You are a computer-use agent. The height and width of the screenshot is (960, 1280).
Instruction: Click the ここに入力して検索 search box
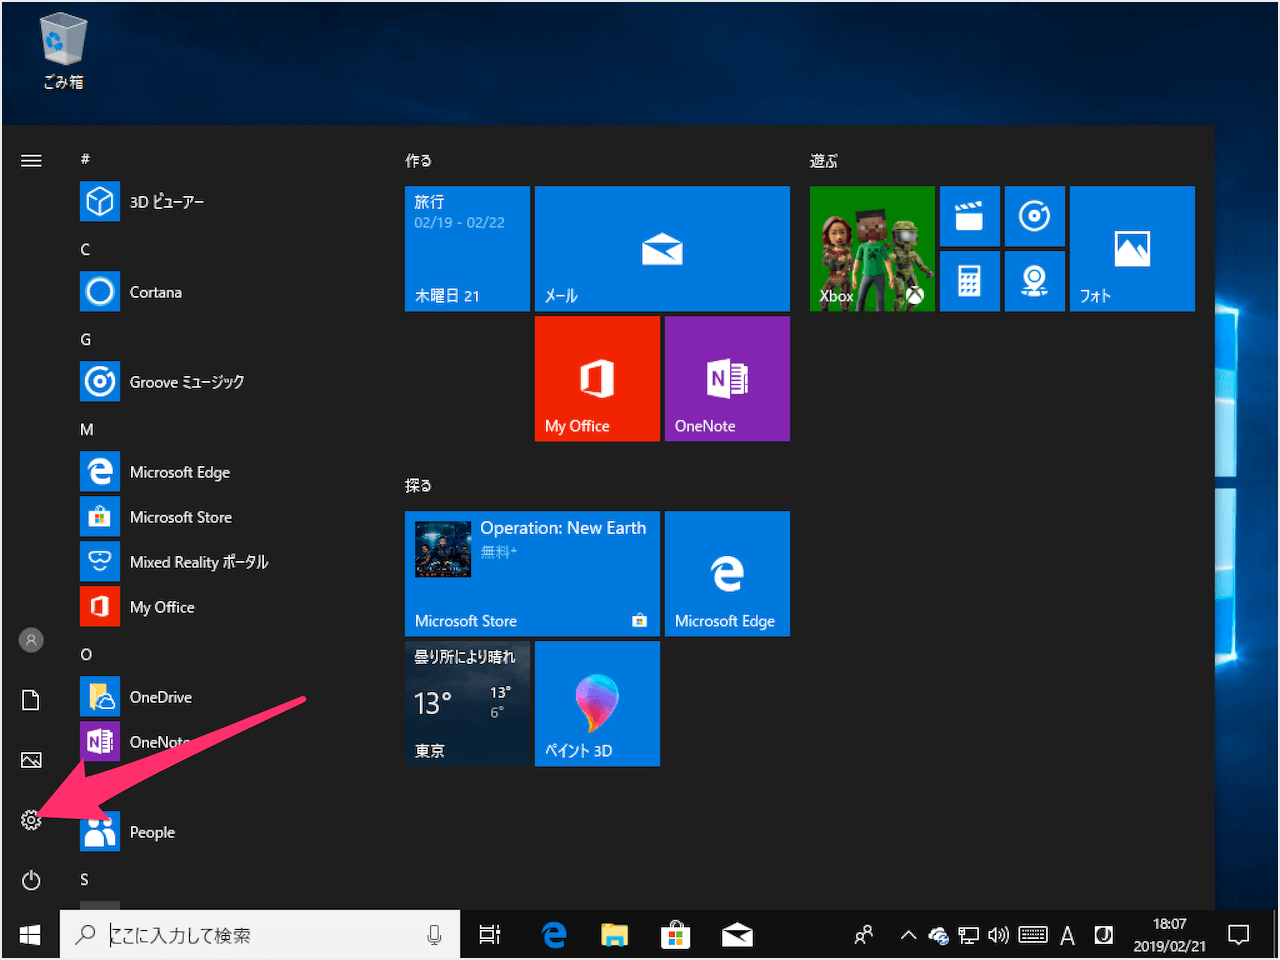click(260, 935)
